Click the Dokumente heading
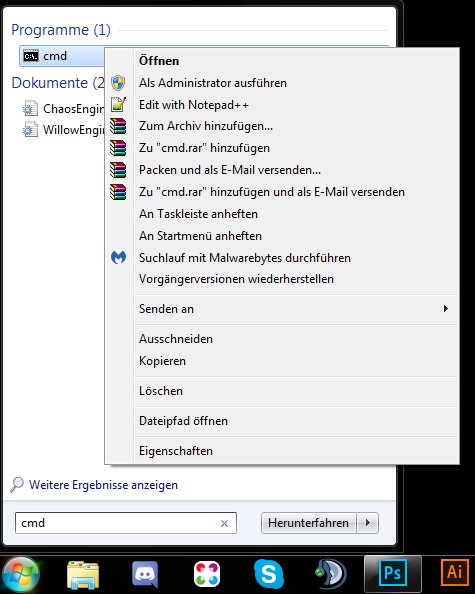 coord(58,83)
